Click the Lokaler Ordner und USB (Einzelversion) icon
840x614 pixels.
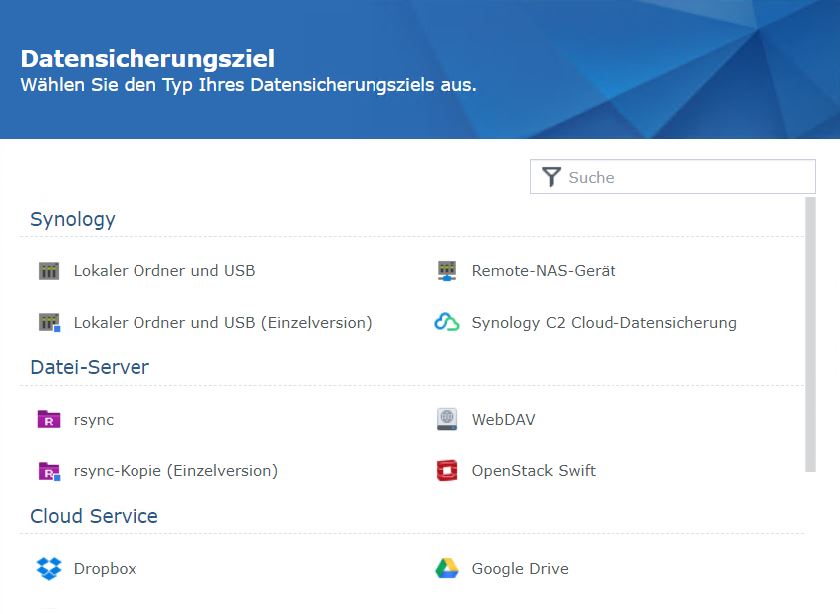(x=47, y=322)
